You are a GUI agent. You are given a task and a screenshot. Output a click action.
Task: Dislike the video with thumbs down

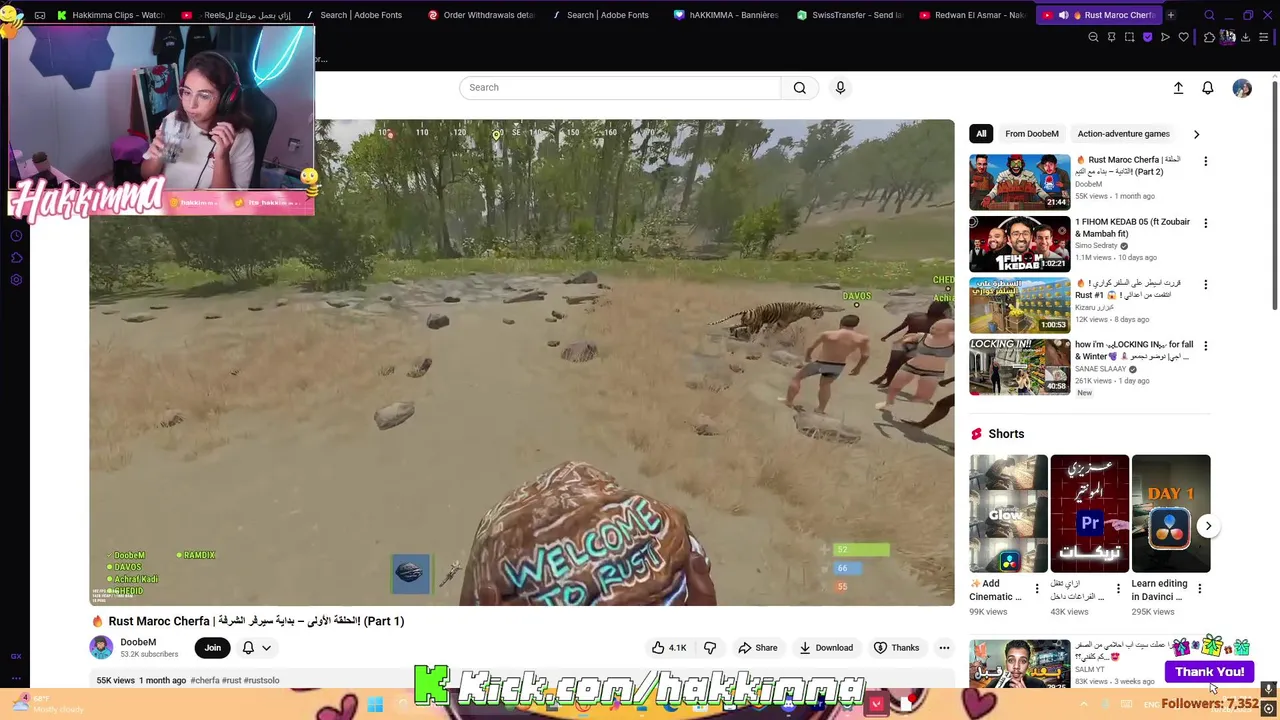[x=710, y=648]
